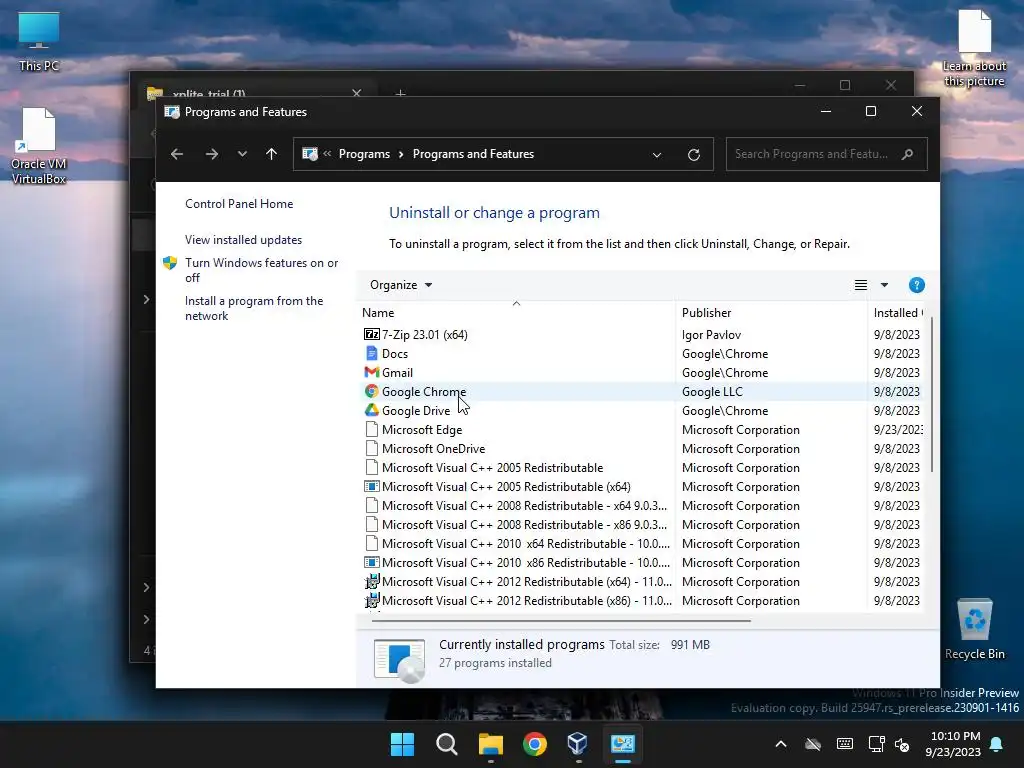Select the Microsoft Edge program row

(x=642, y=430)
